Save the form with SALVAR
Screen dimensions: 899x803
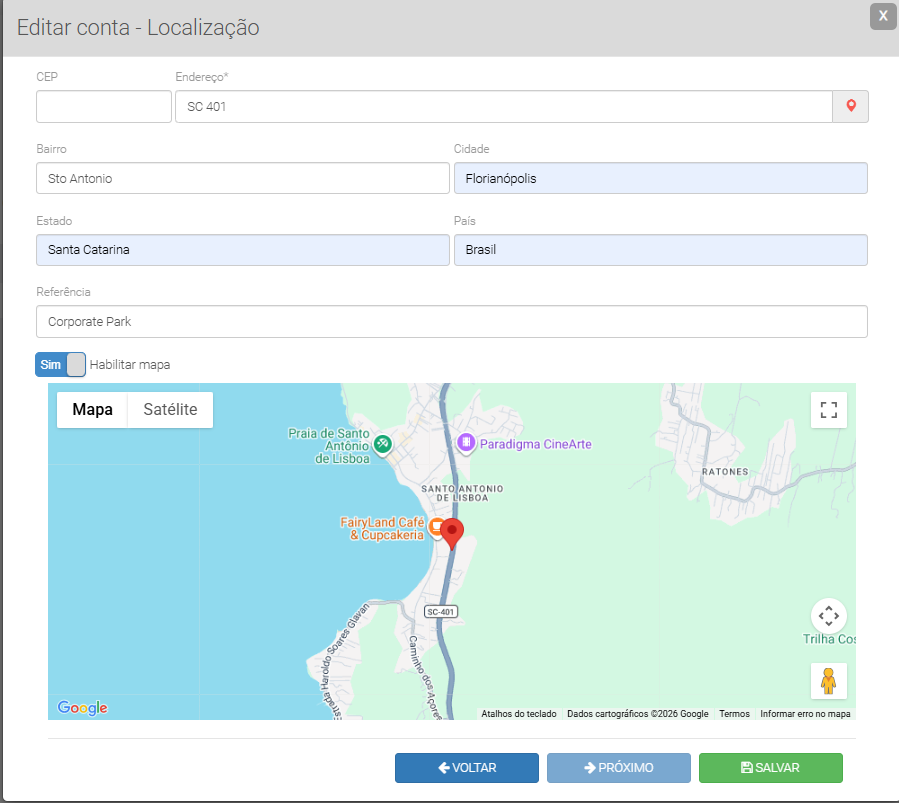(770, 768)
